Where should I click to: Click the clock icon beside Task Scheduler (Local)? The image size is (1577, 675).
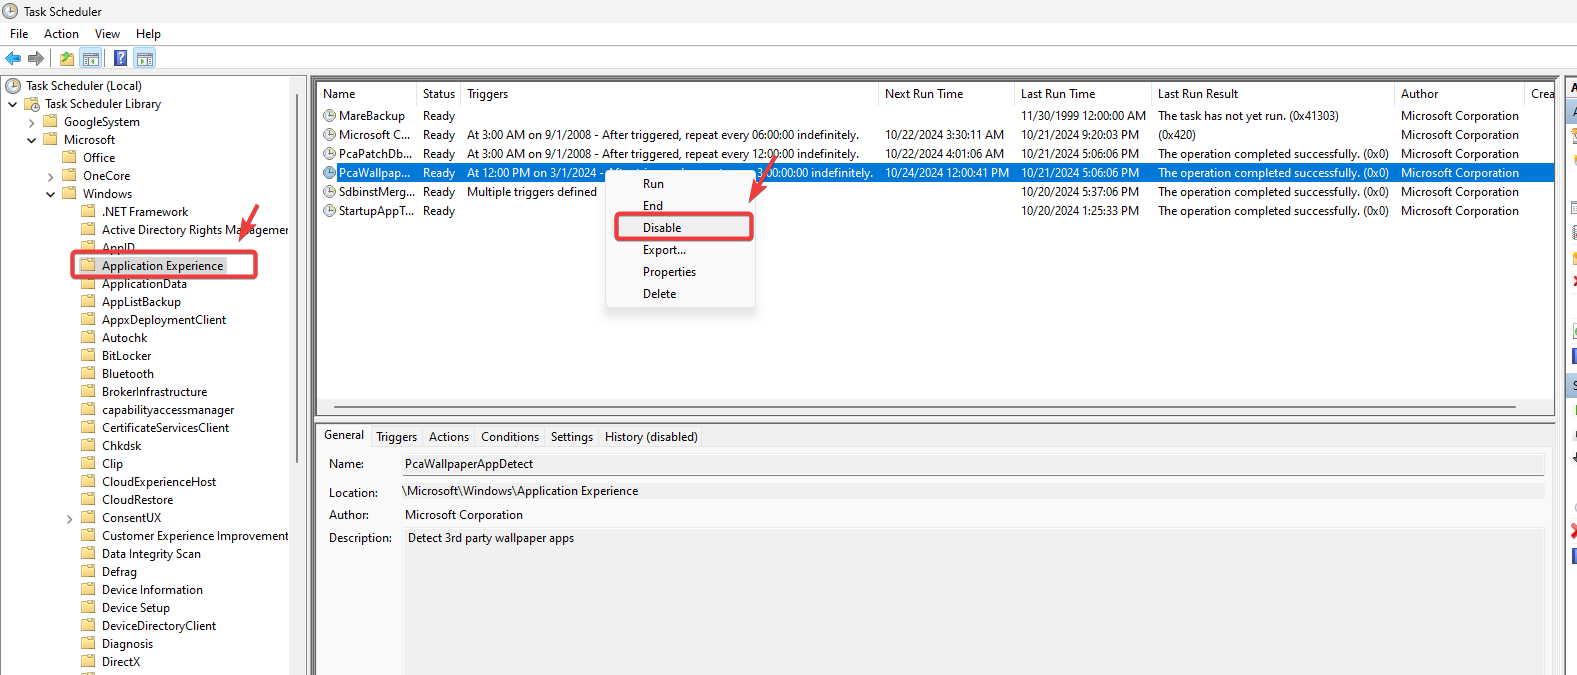click(x=13, y=86)
